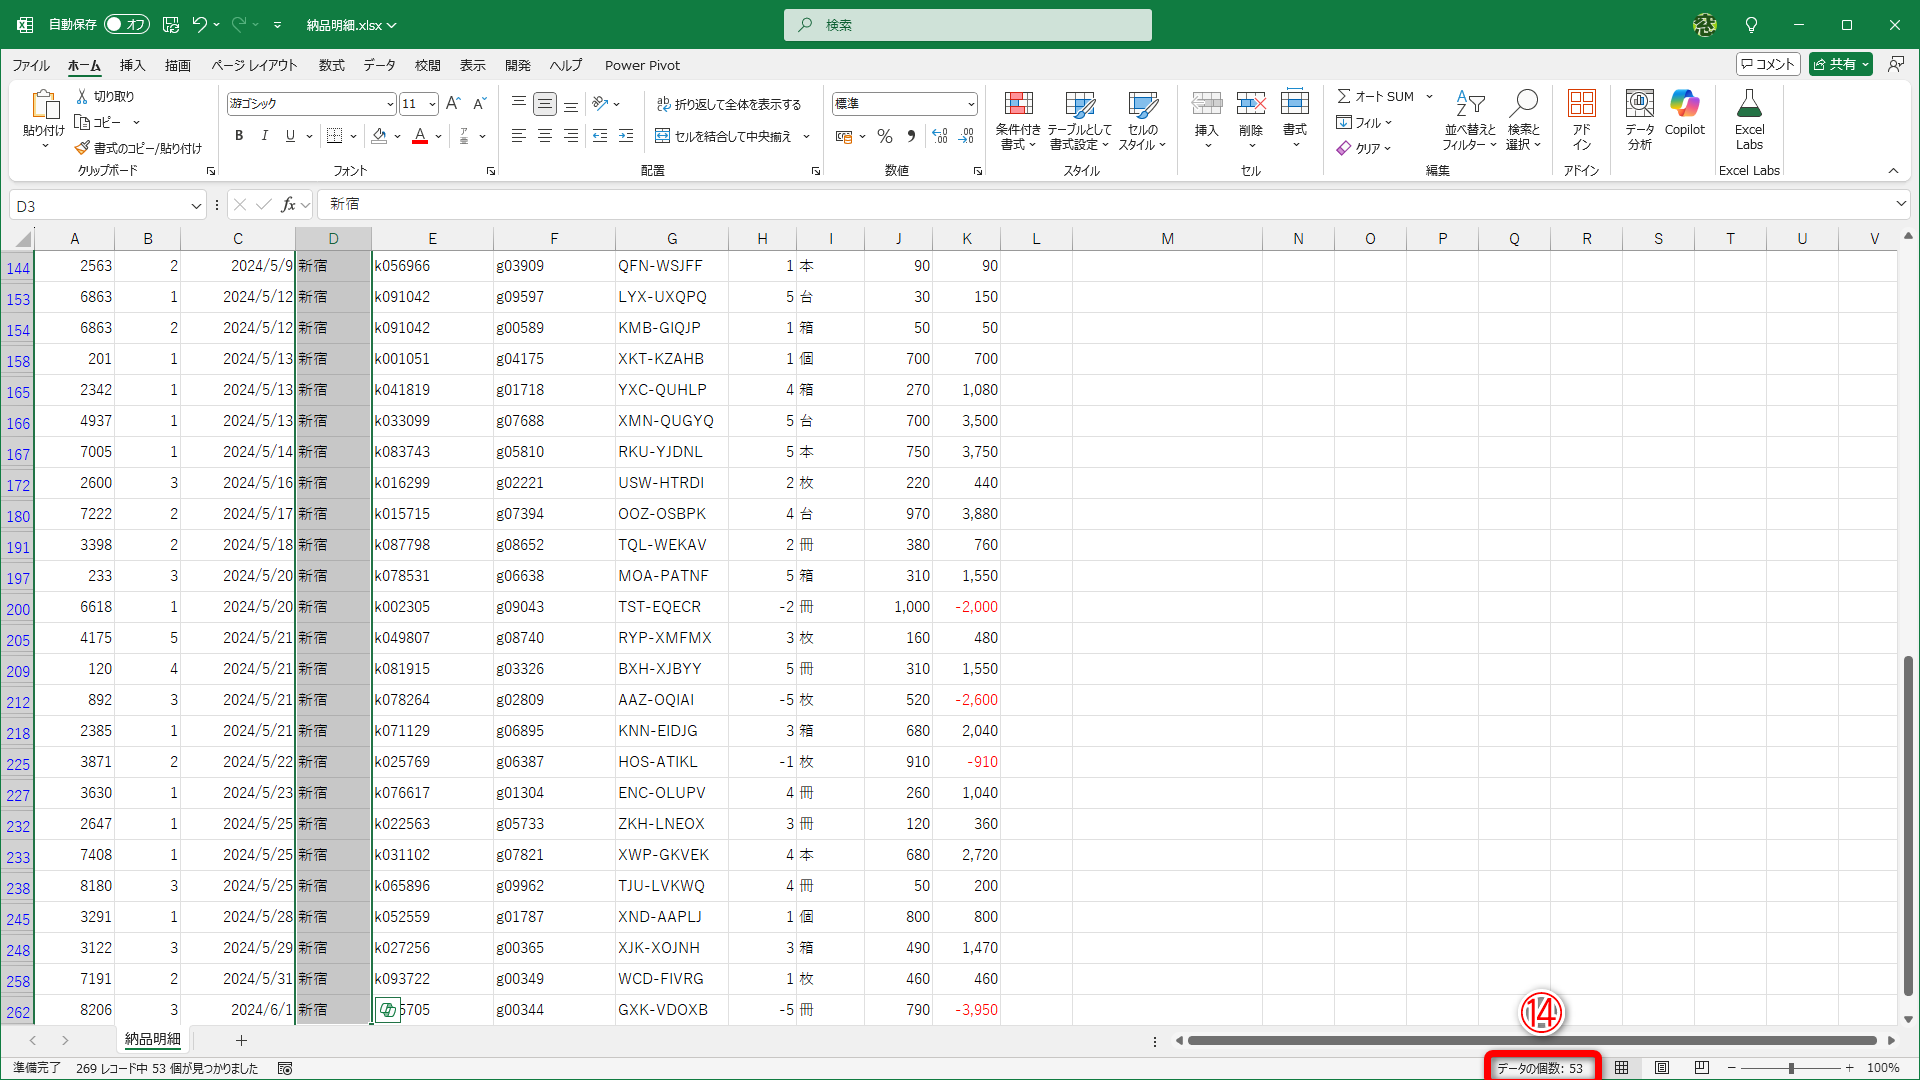The height and width of the screenshot is (1080, 1920).
Task: Apply bold formatting with B icon
Action: [239, 136]
